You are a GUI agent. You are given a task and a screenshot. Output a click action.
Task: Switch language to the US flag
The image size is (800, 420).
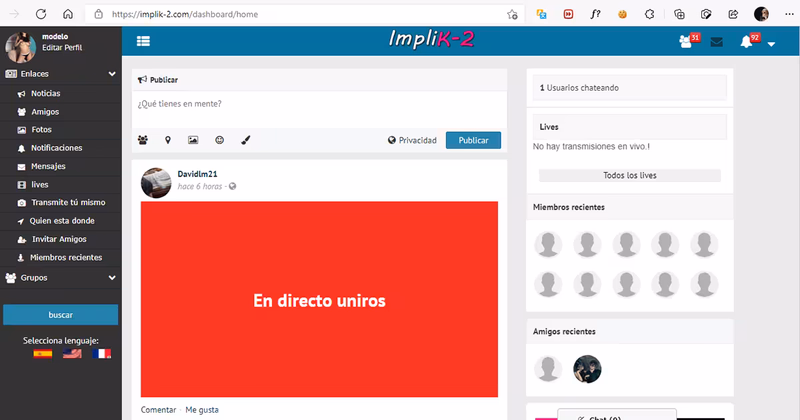click(x=72, y=353)
